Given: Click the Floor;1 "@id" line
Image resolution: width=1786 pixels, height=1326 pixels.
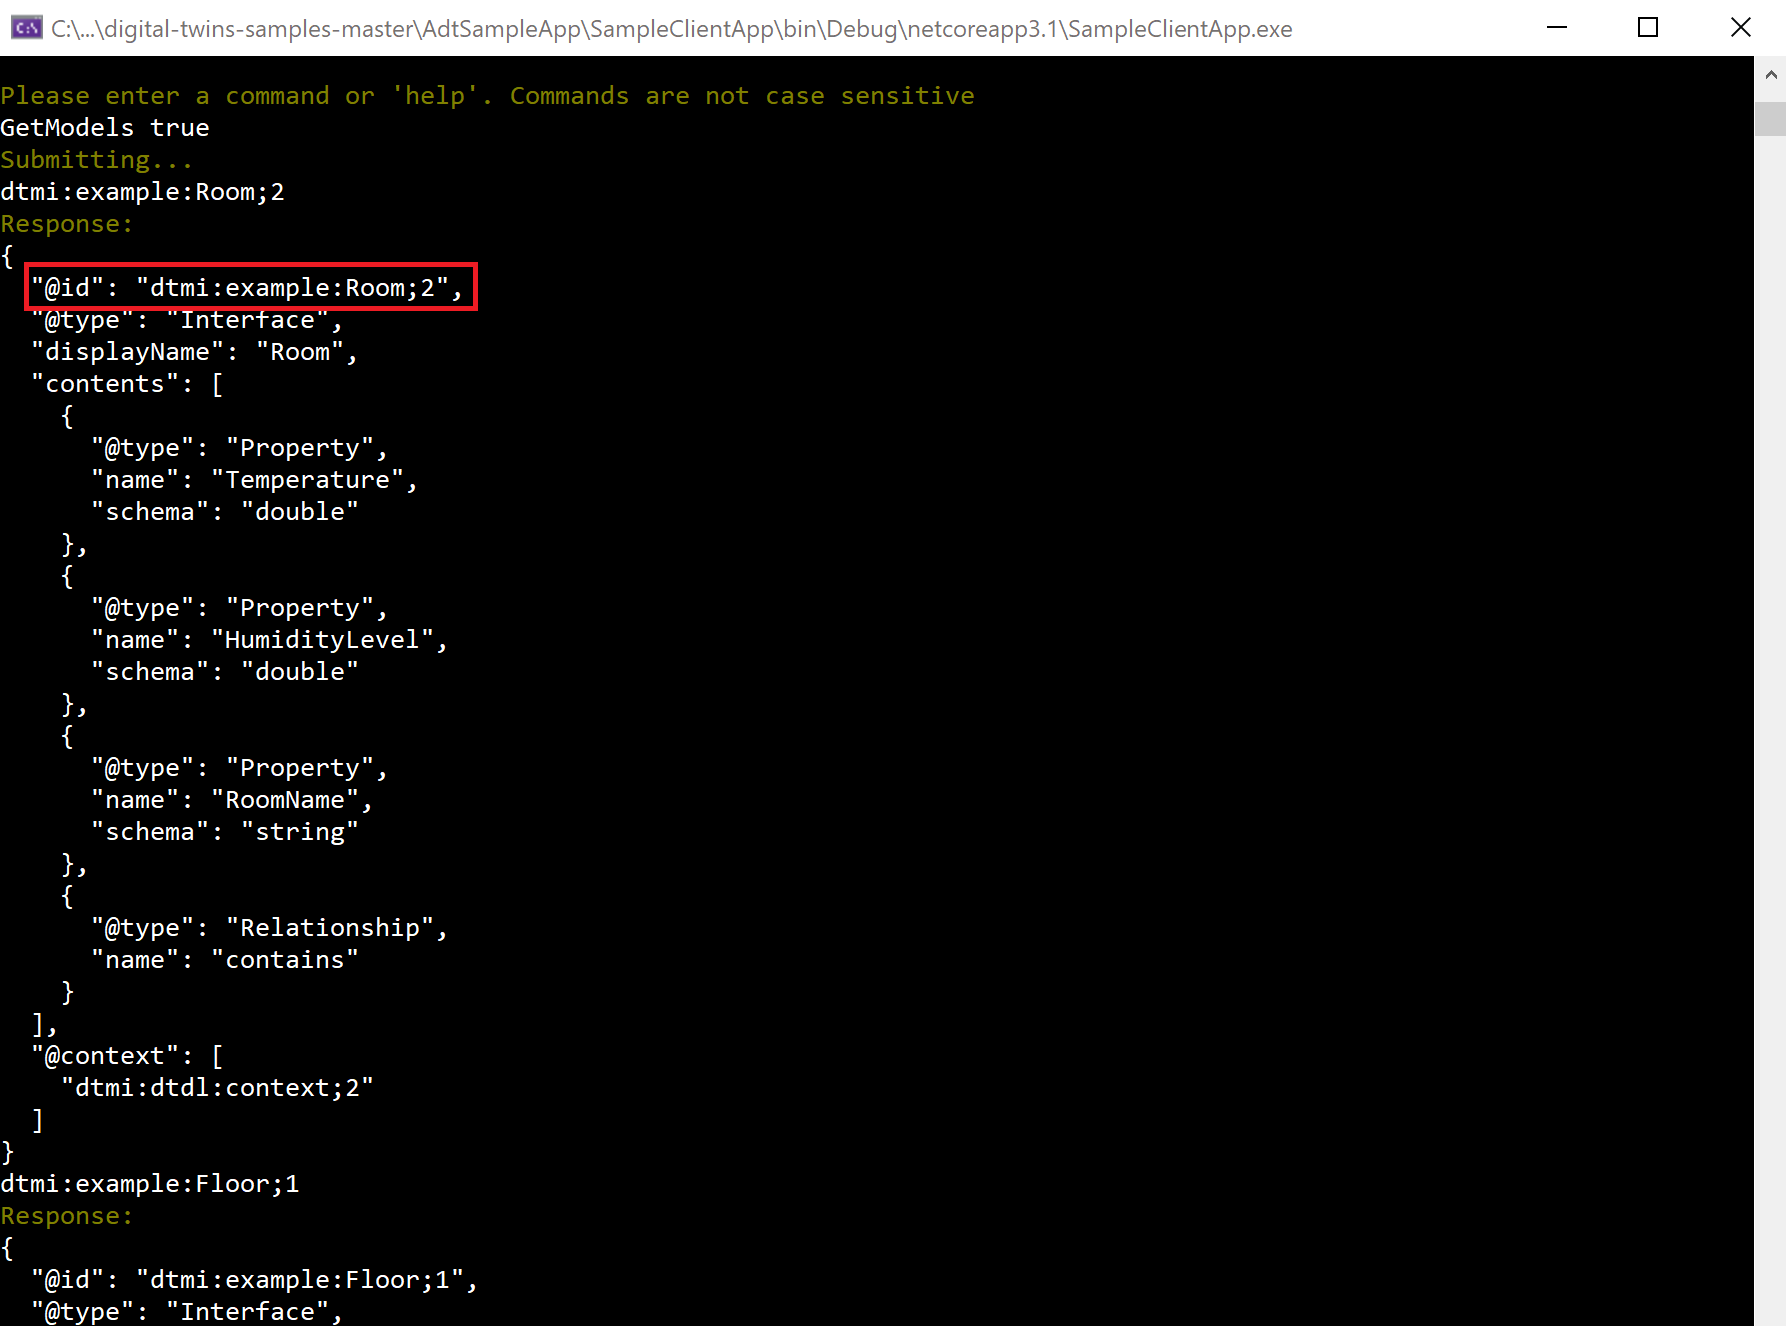Looking at the screenshot, I should [x=254, y=1280].
